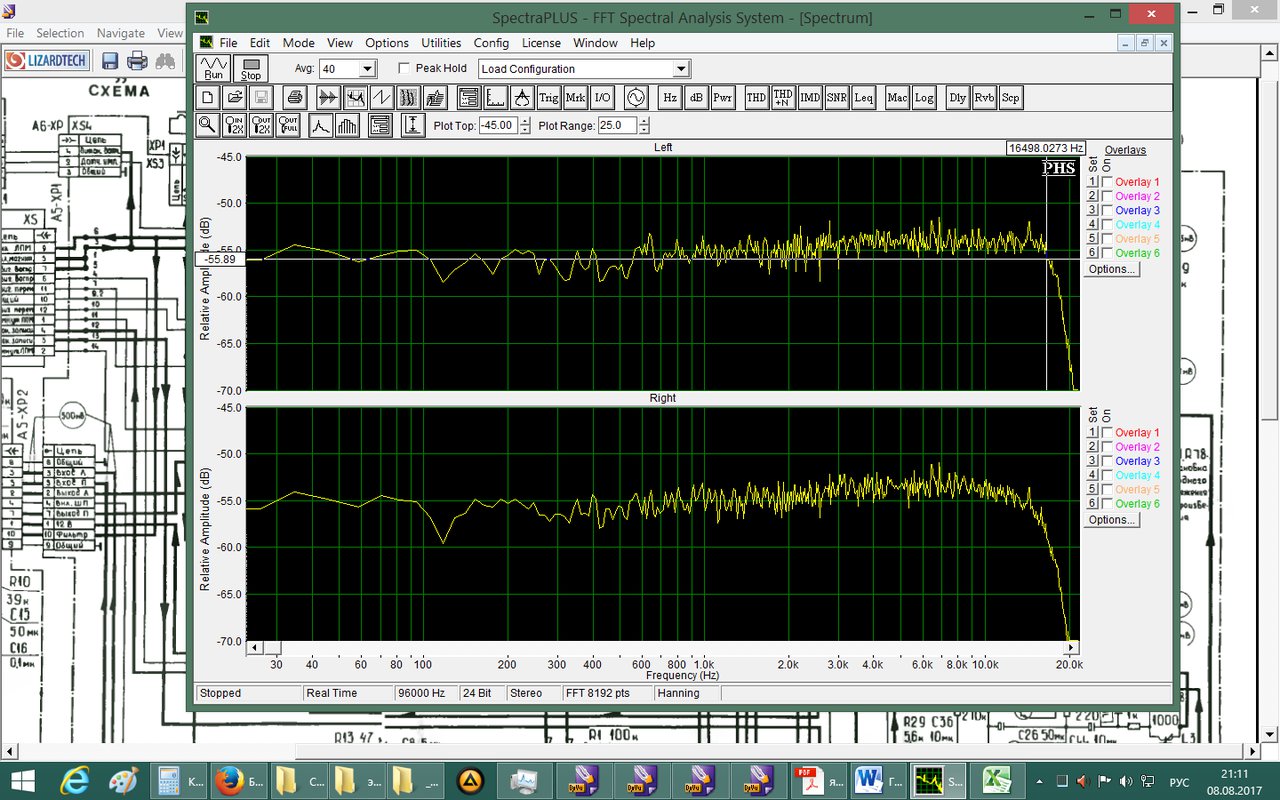The height and width of the screenshot is (800, 1280).
Task: Click right arrow of frequency scrollbar
Action: 1072,647
